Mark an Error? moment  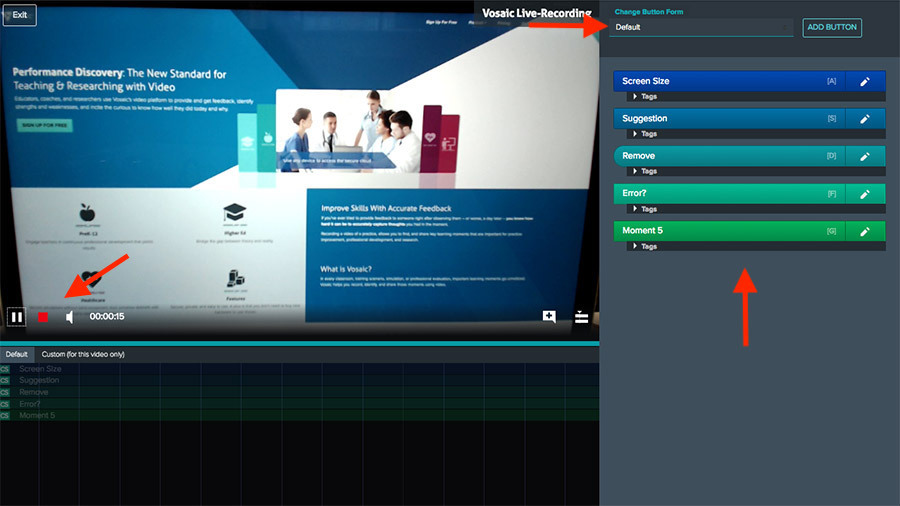[729, 194]
